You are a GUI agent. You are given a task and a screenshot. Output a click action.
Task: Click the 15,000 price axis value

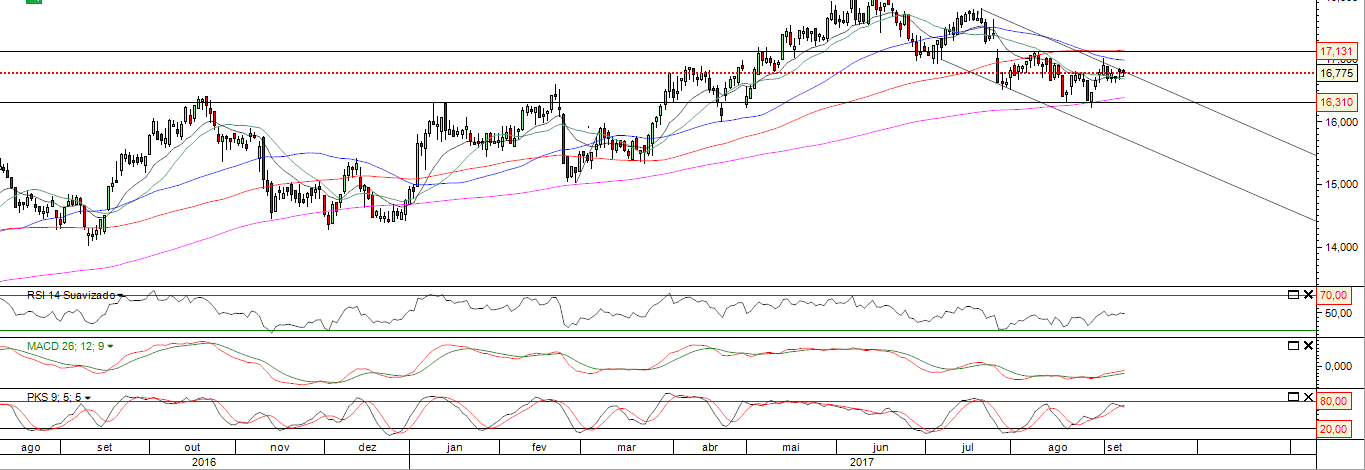pyautogui.click(x=1339, y=184)
